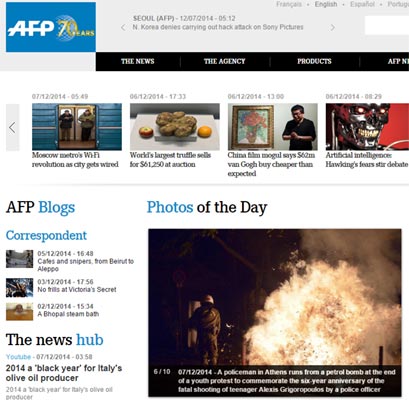Show previous headline in news ticker
The width and height of the screenshot is (409, 400).
pyautogui.click(x=123, y=27)
